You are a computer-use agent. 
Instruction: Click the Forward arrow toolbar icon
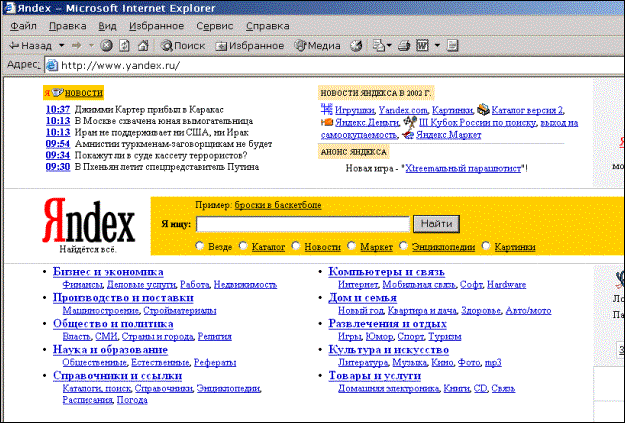pos(77,46)
